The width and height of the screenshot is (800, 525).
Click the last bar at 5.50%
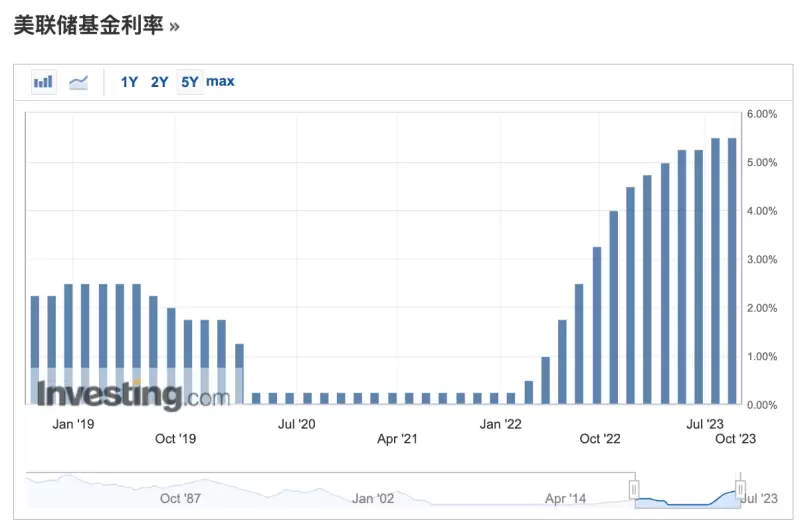tap(732, 270)
